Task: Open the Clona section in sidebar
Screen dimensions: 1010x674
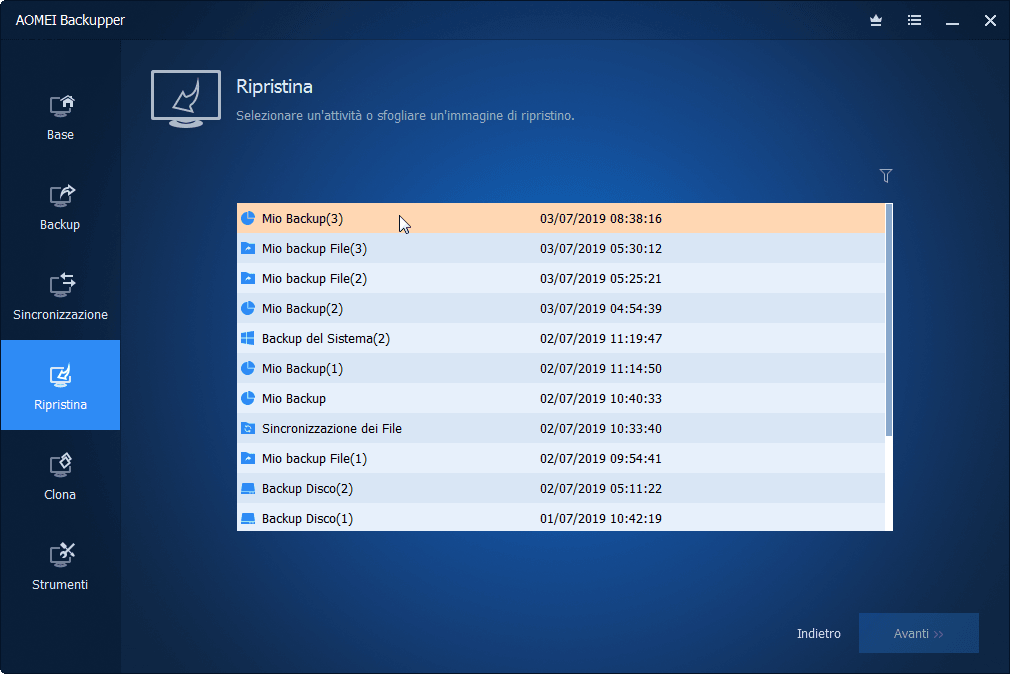Action: [61, 477]
